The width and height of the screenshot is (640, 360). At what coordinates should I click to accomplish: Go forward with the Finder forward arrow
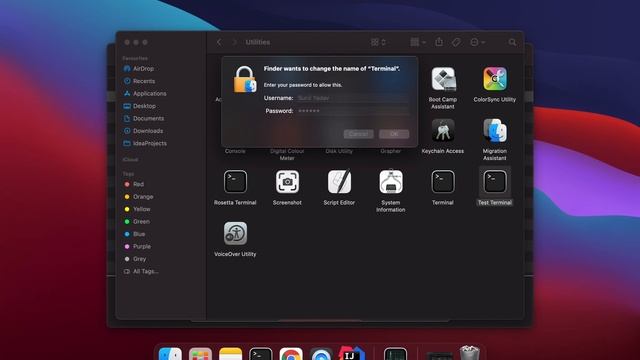(234, 42)
